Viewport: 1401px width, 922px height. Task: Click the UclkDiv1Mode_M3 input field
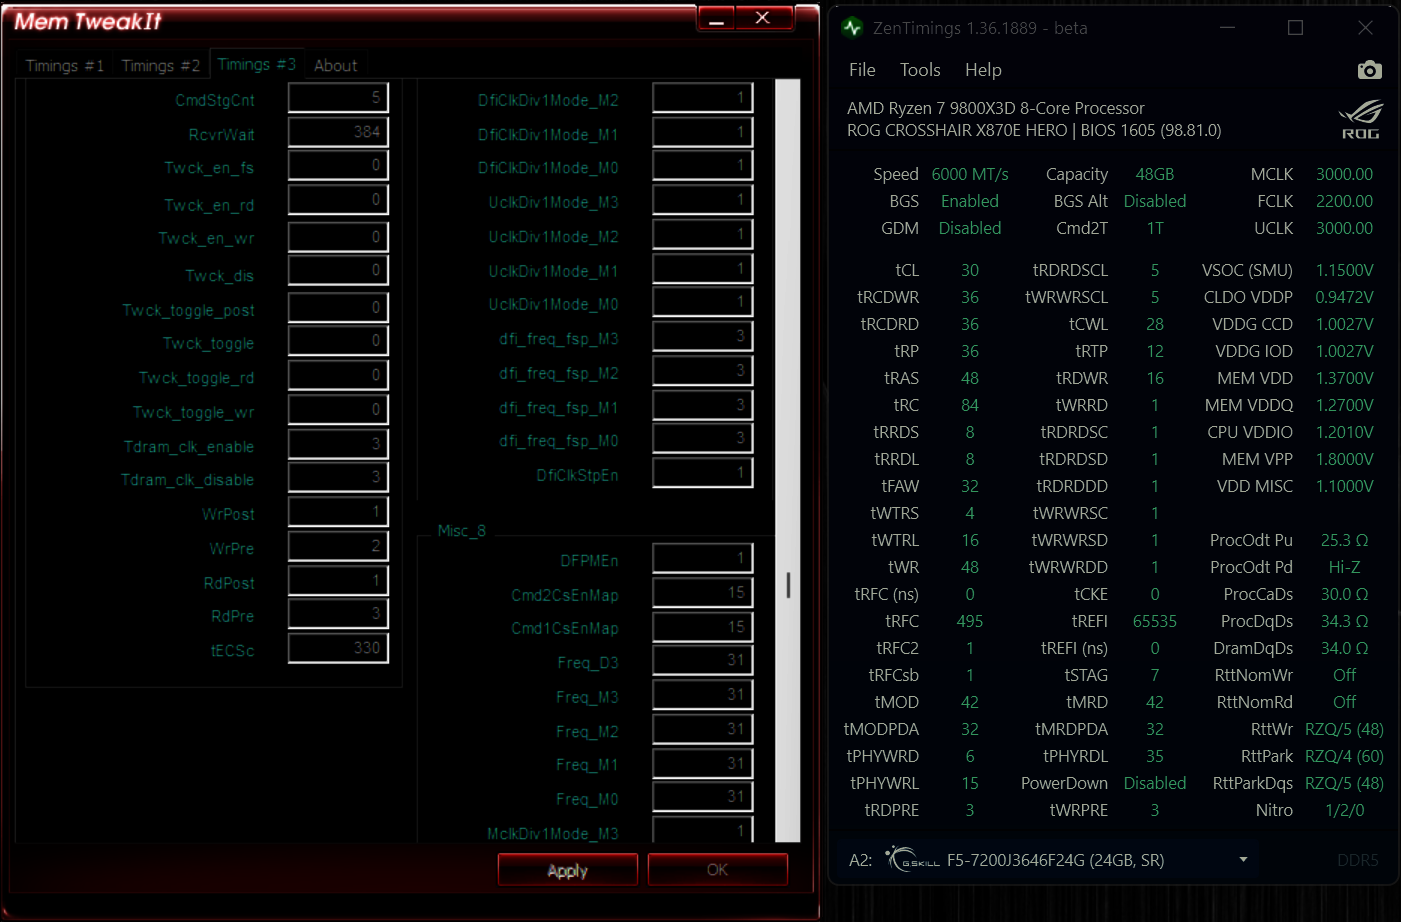point(702,200)
